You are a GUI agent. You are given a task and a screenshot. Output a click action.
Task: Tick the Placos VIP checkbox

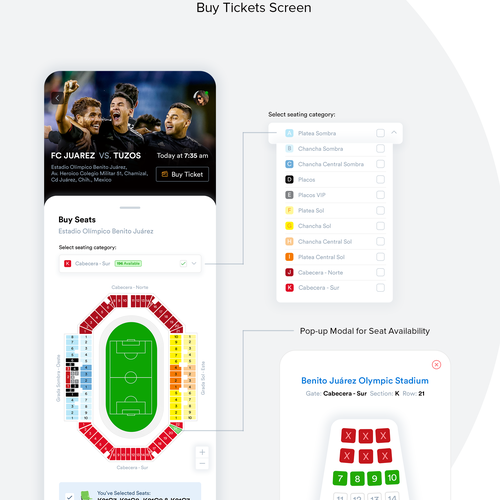point(380,195)
